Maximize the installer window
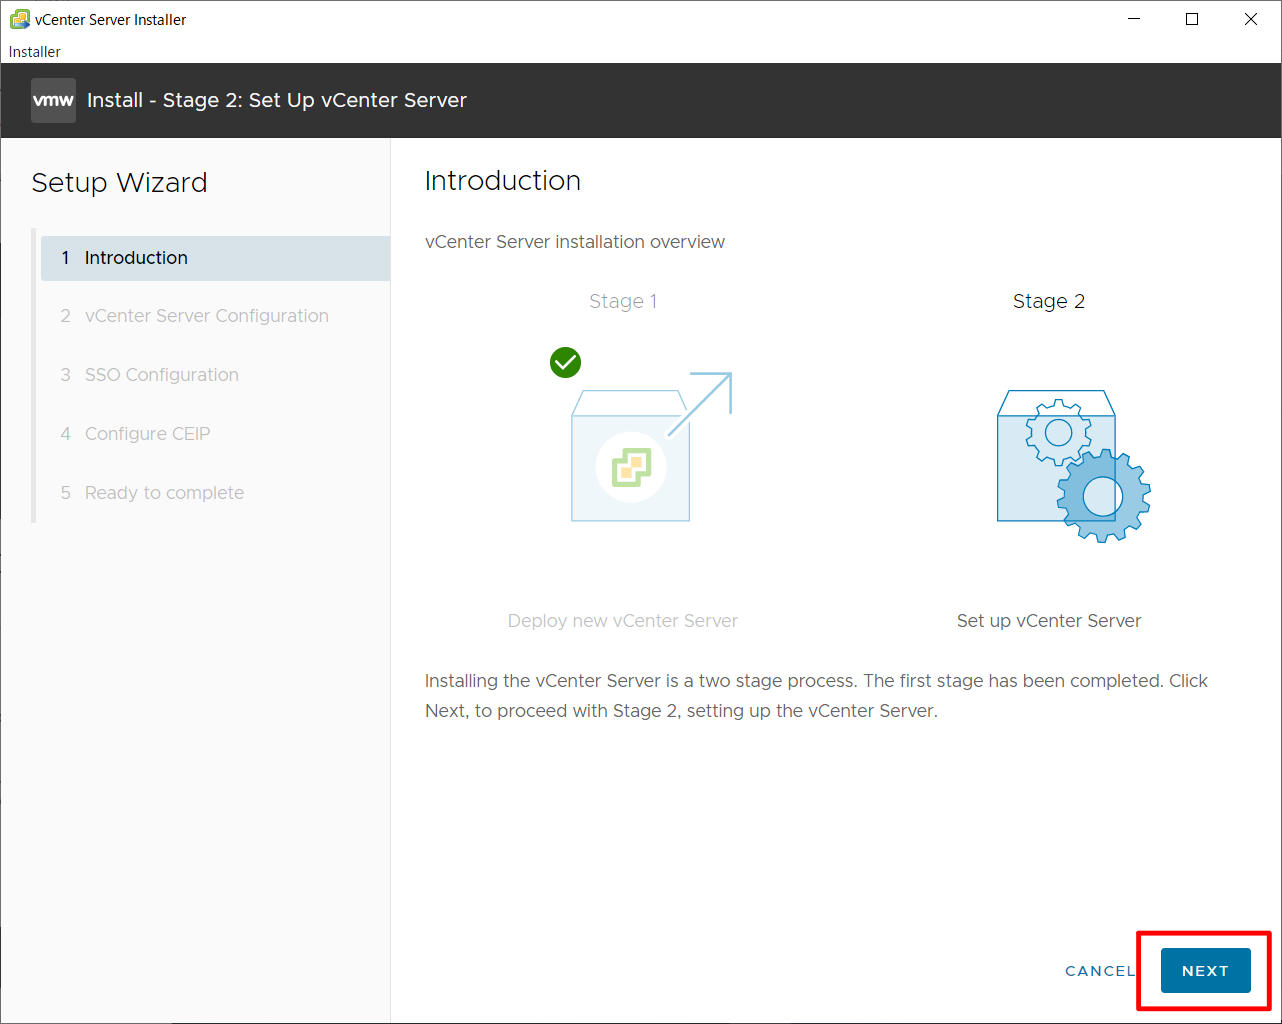Image resolution: width=1282 pixels, height=1024 pixels. (1192, 19)
